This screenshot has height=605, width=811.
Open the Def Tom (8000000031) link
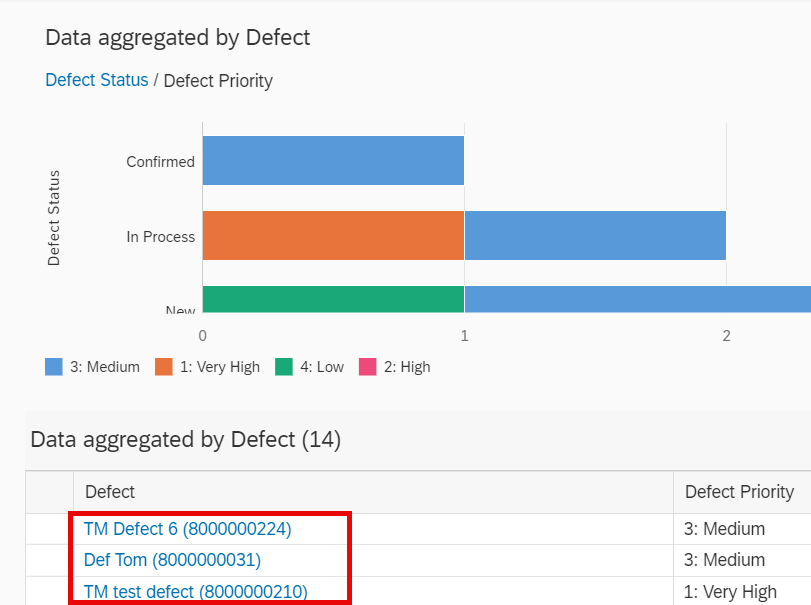(x=172, y=560)
